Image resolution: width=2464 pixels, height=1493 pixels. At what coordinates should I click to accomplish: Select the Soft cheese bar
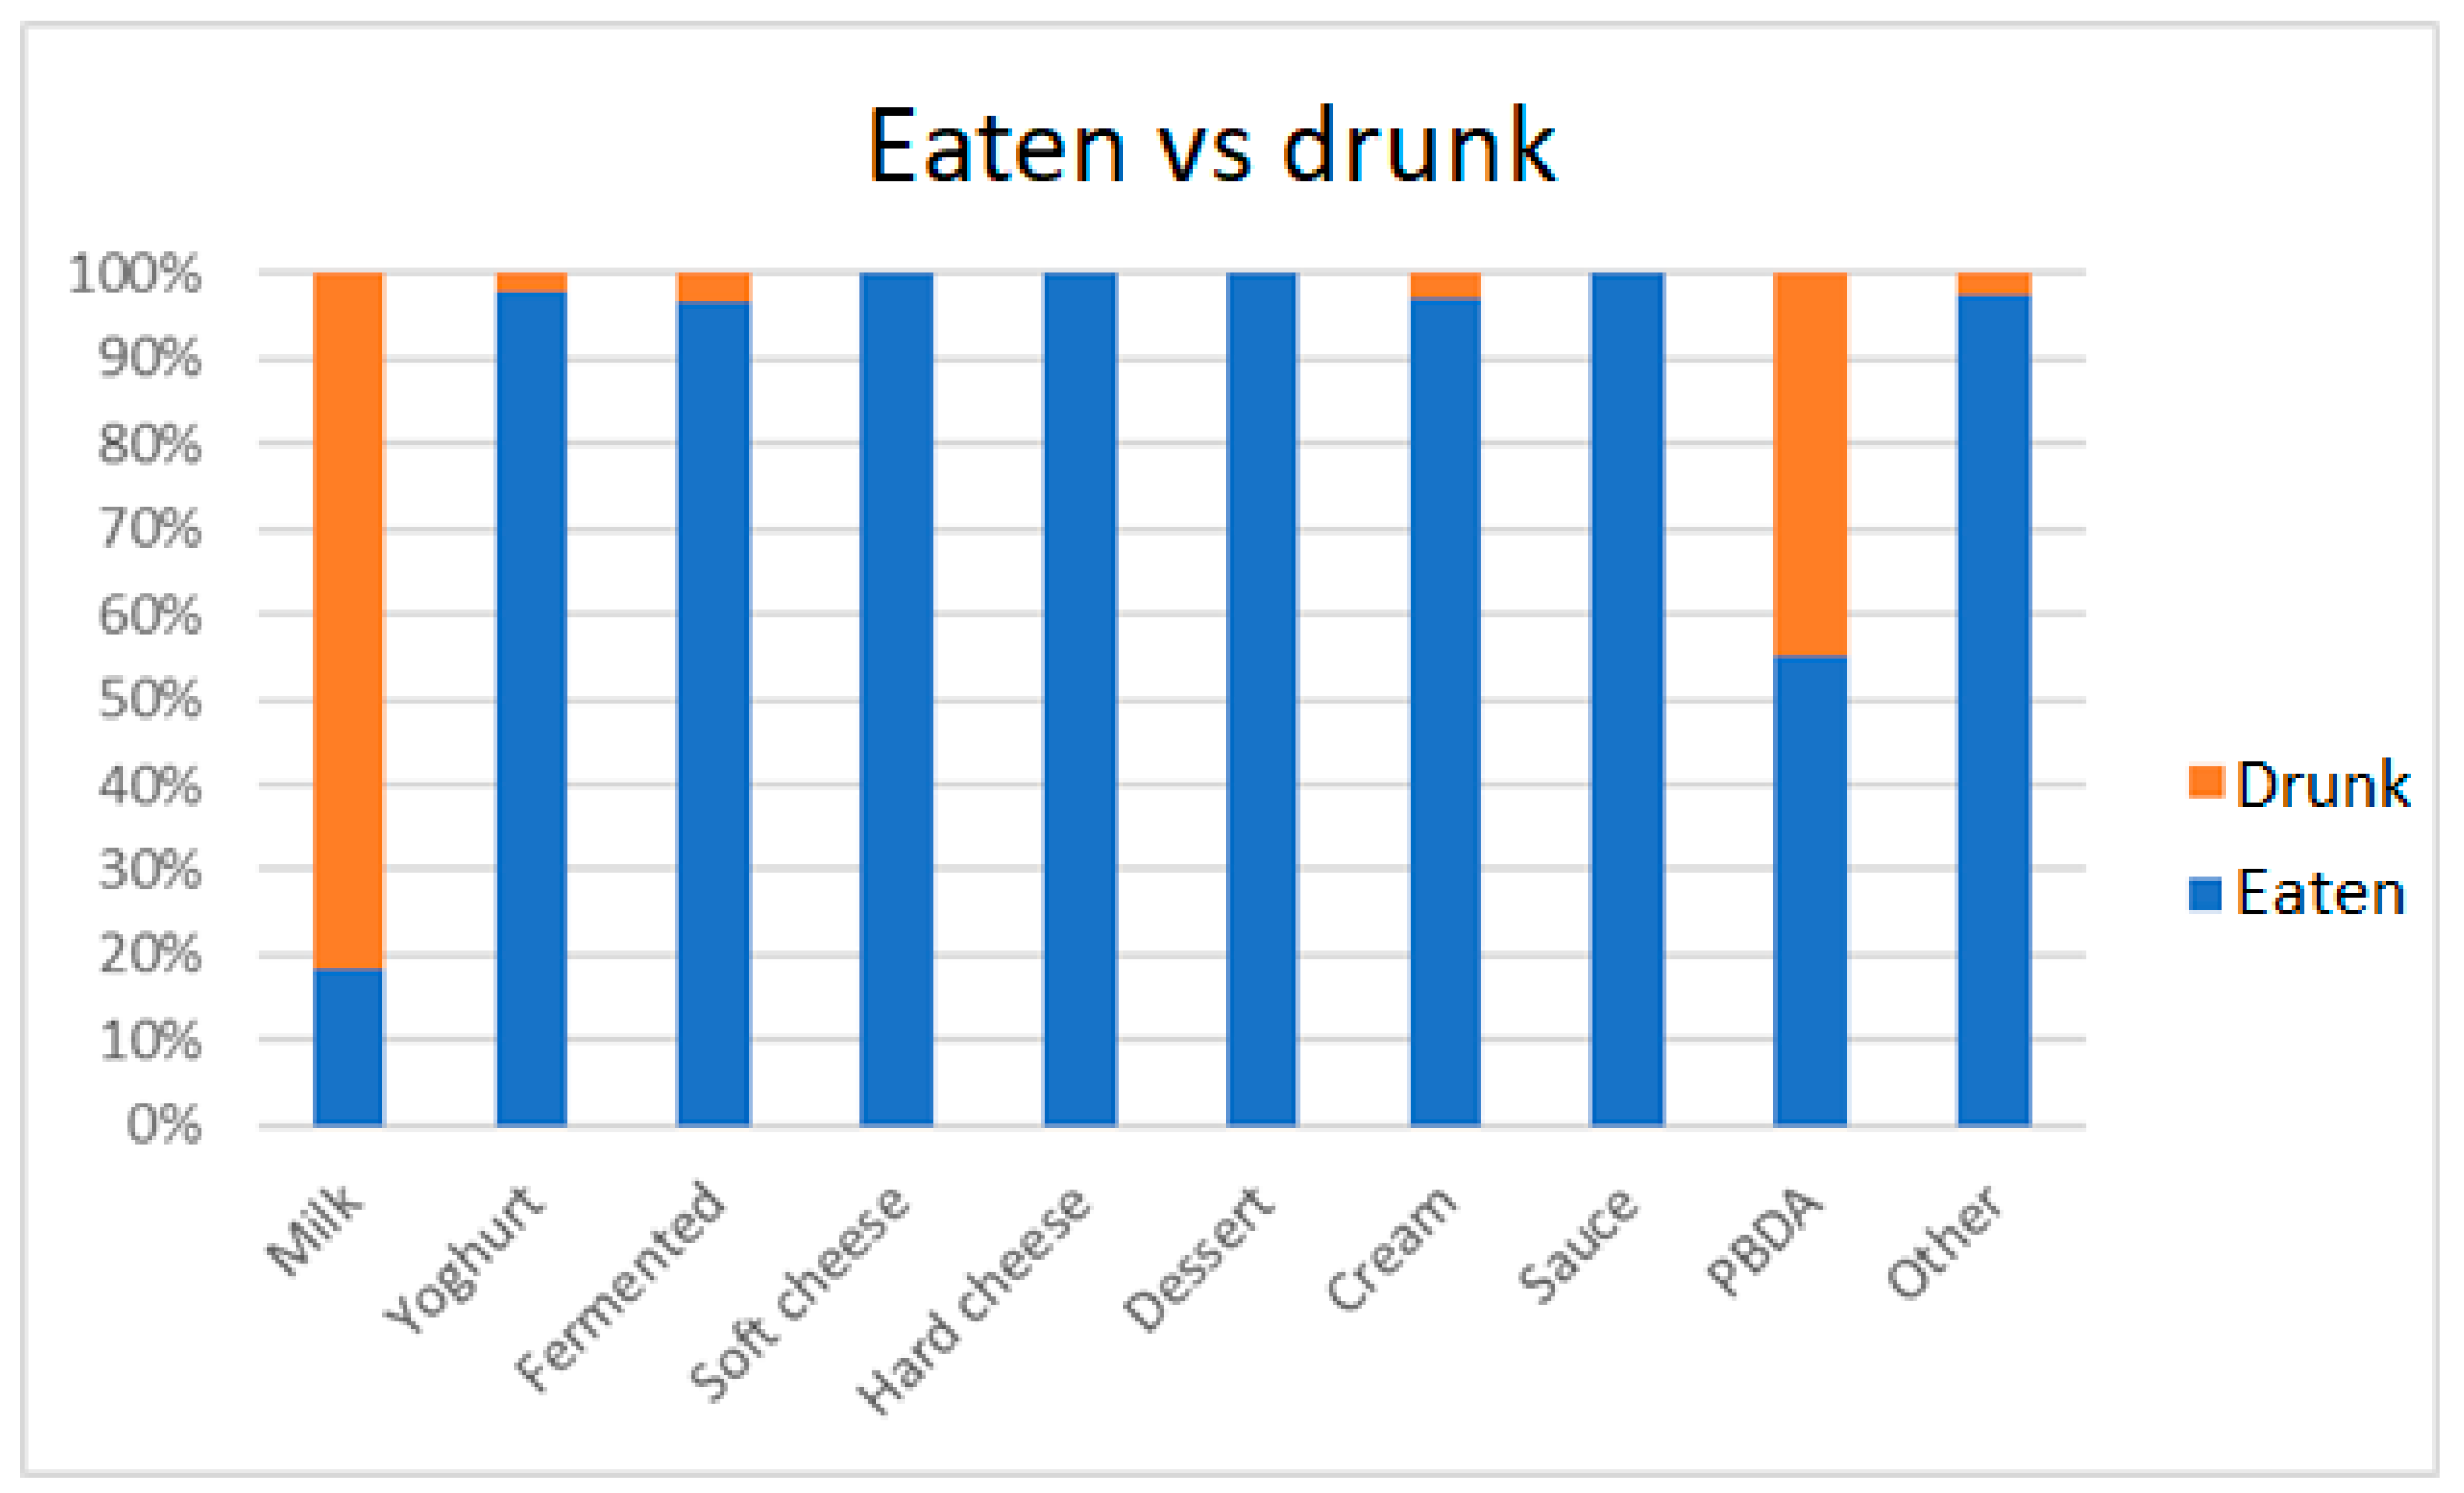[x=897, y=698]
